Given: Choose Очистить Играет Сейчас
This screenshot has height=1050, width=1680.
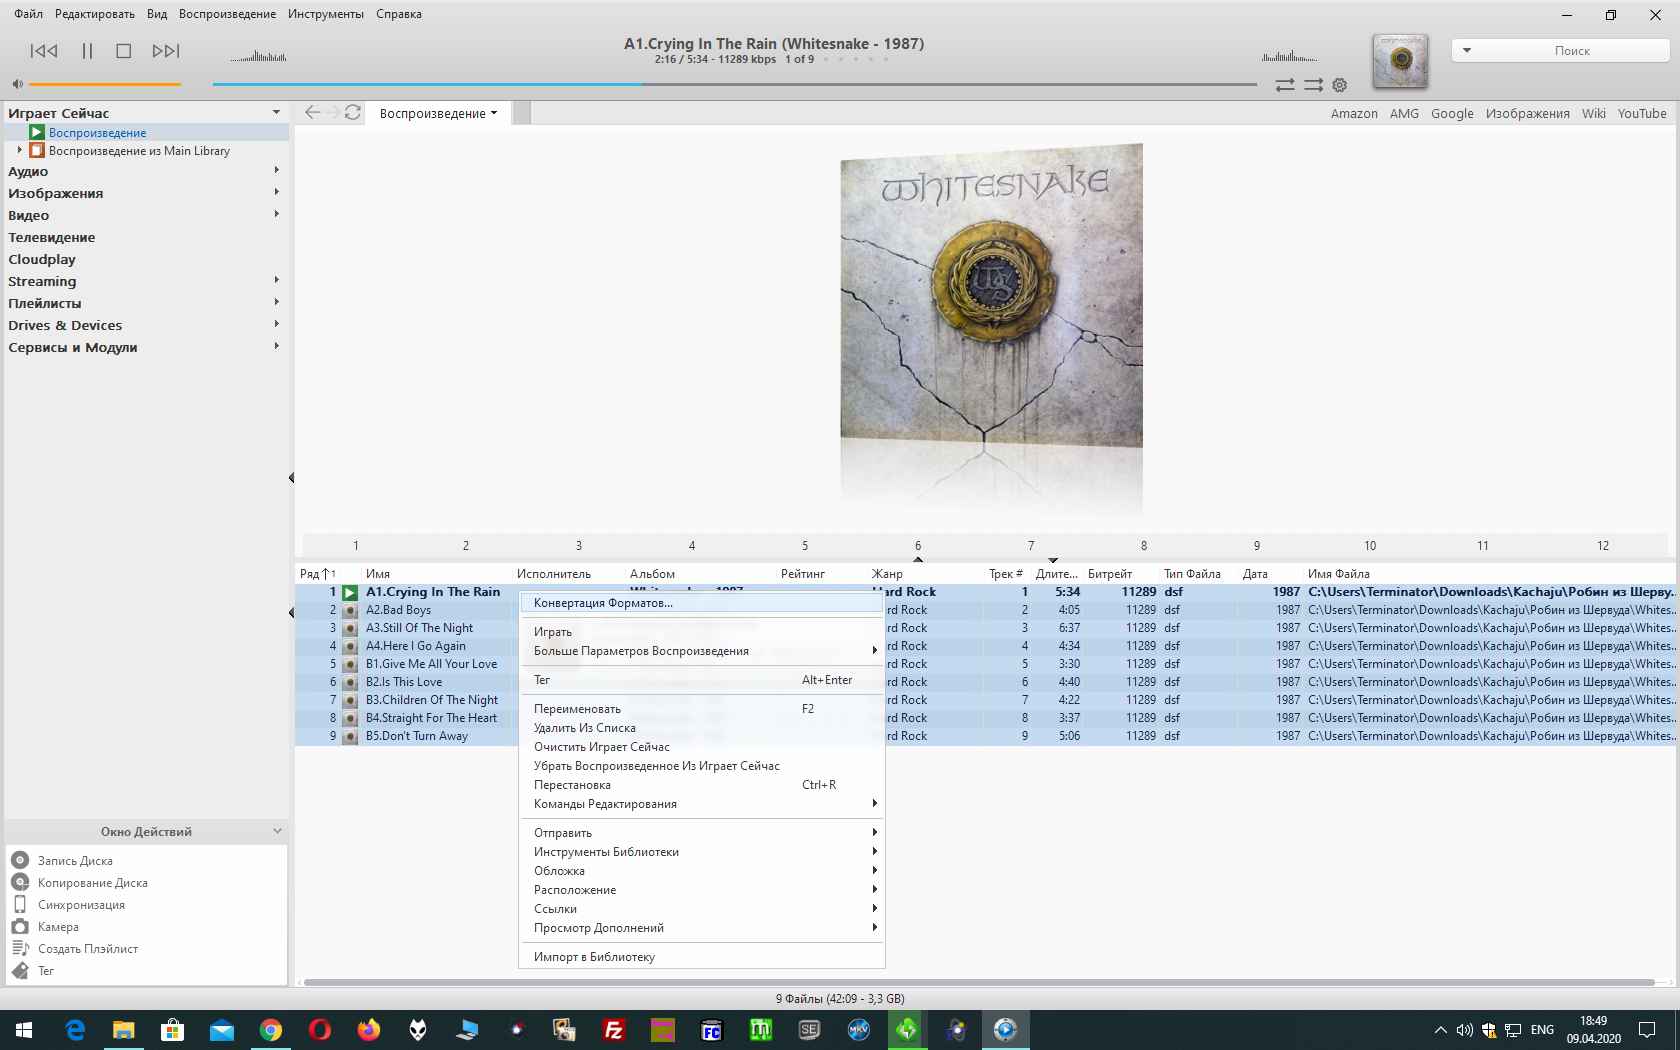Looking at the screenshot, I should click(x=701, y=747).
